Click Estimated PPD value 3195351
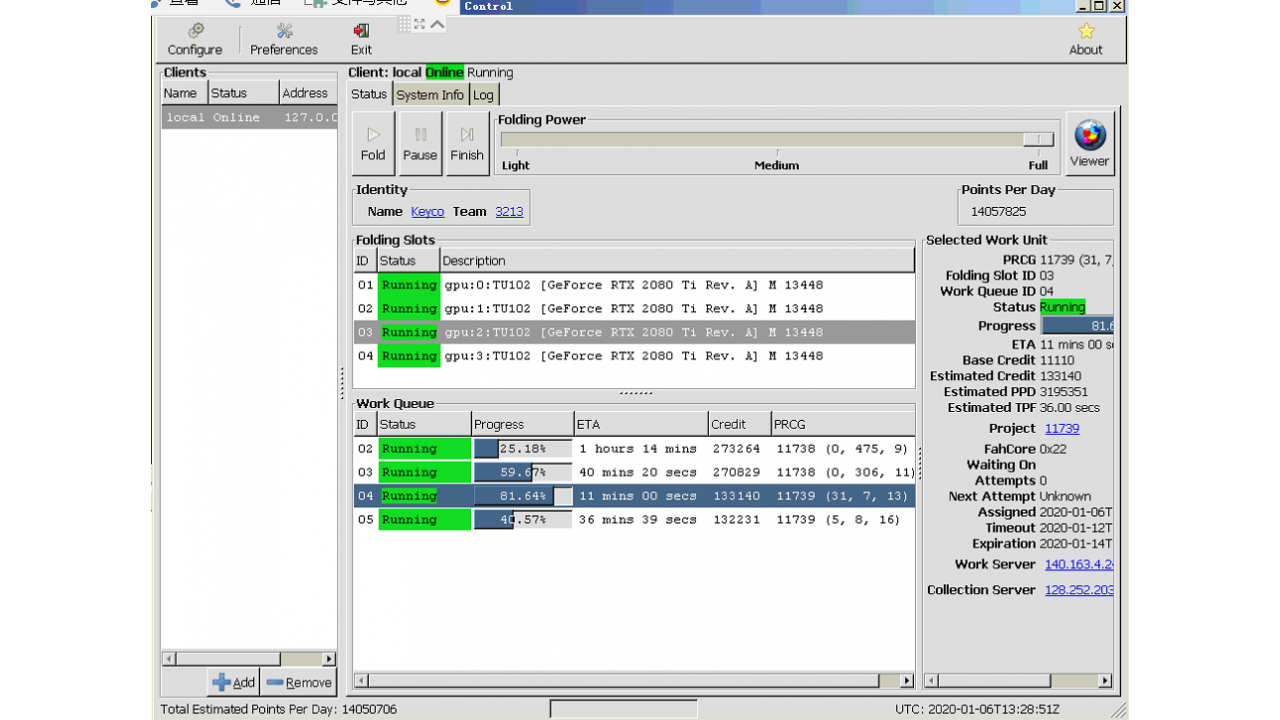1280x720 pixels. tap(1064, 392)
